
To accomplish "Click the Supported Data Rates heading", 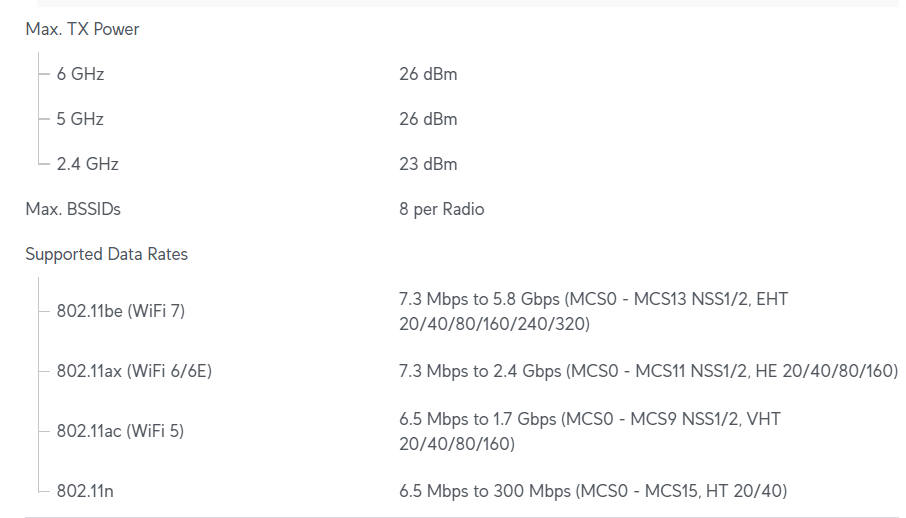I will pos(106,254).
